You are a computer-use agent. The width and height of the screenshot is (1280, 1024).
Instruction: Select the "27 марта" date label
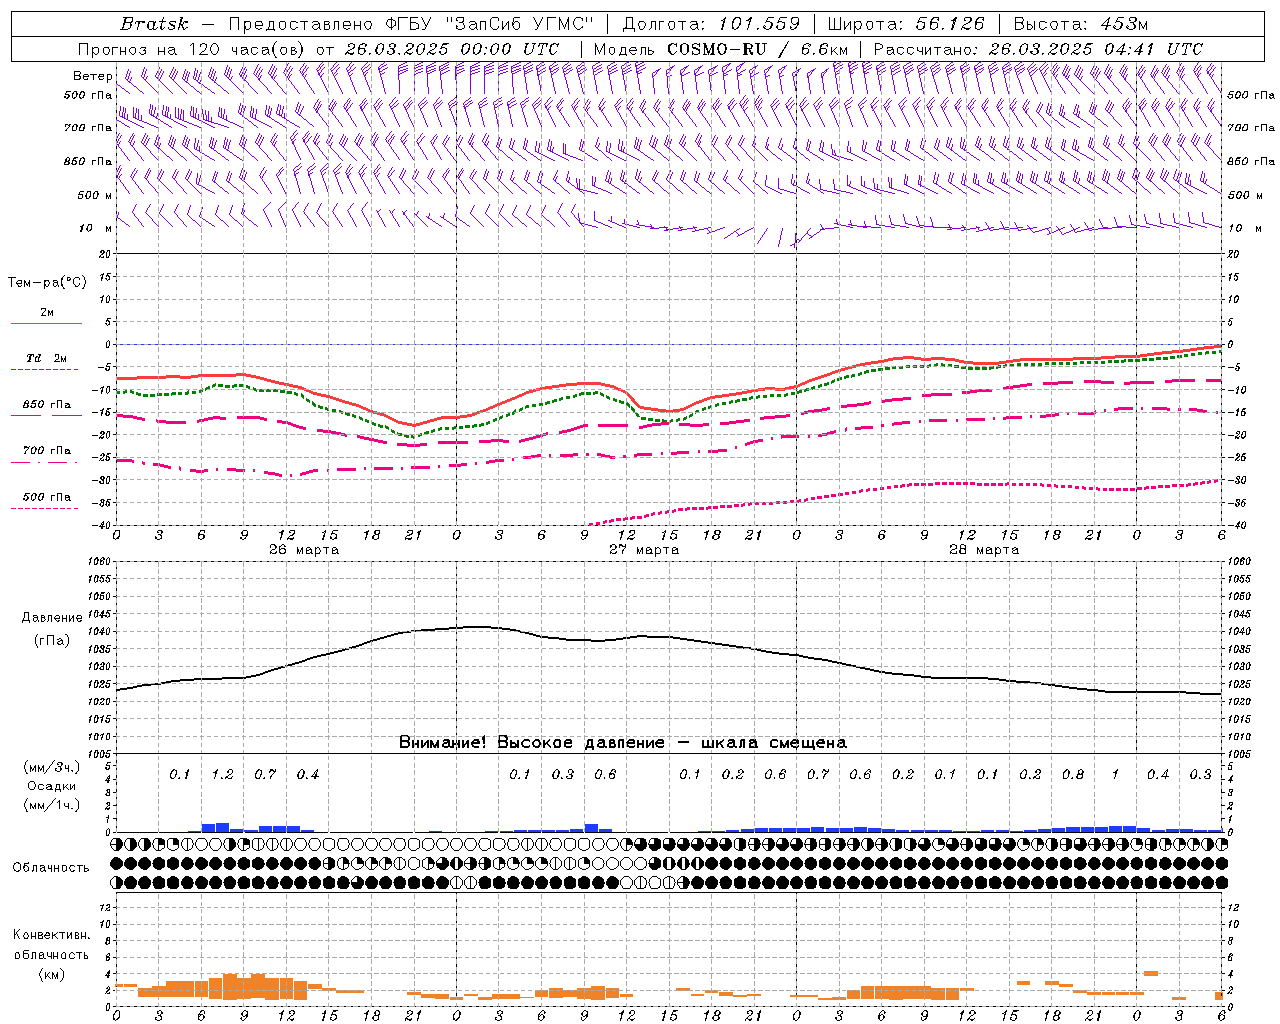(x=644, y=550)
